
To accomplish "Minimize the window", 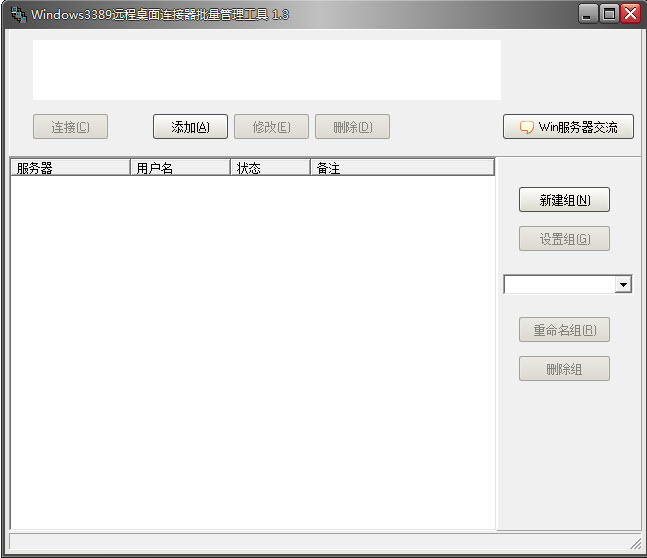I will [x=588, y=14].
